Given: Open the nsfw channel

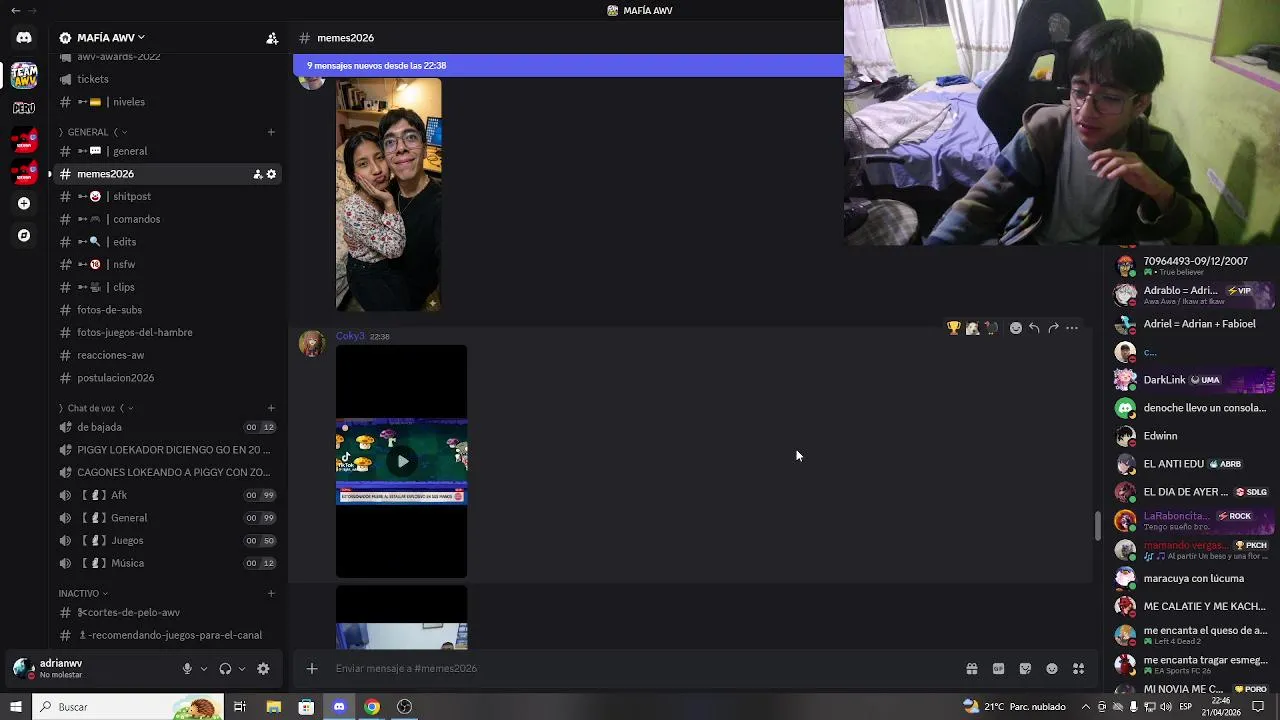Looking at the screenshot, I should [167, 264].
